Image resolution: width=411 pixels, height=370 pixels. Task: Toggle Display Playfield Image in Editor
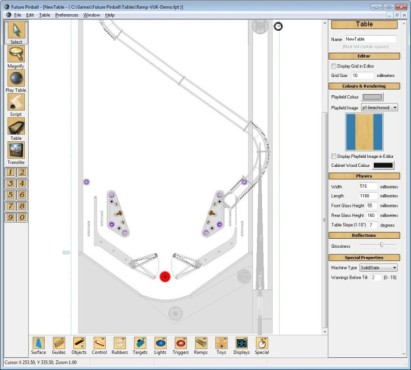(x=333, y=156)
